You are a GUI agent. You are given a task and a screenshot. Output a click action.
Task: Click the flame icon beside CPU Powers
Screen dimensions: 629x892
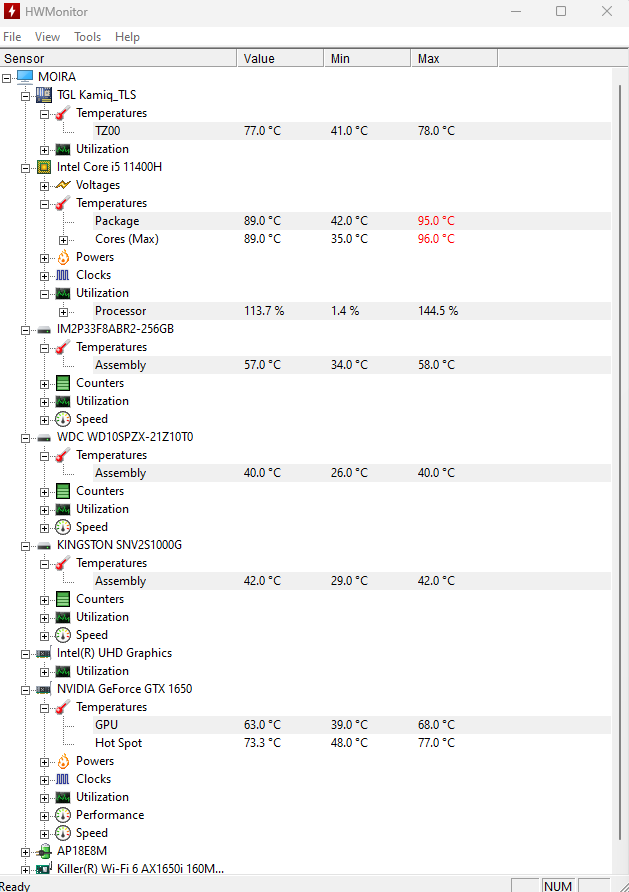point(63,257)
